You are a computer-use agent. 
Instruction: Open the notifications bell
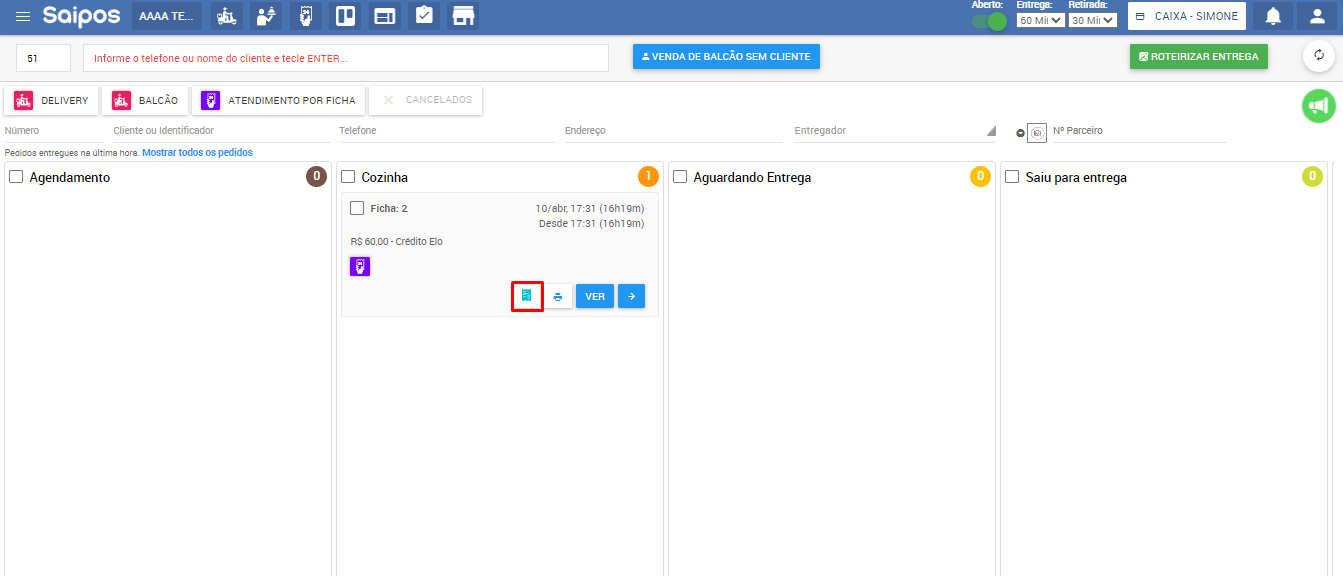tap(1273, 16)
